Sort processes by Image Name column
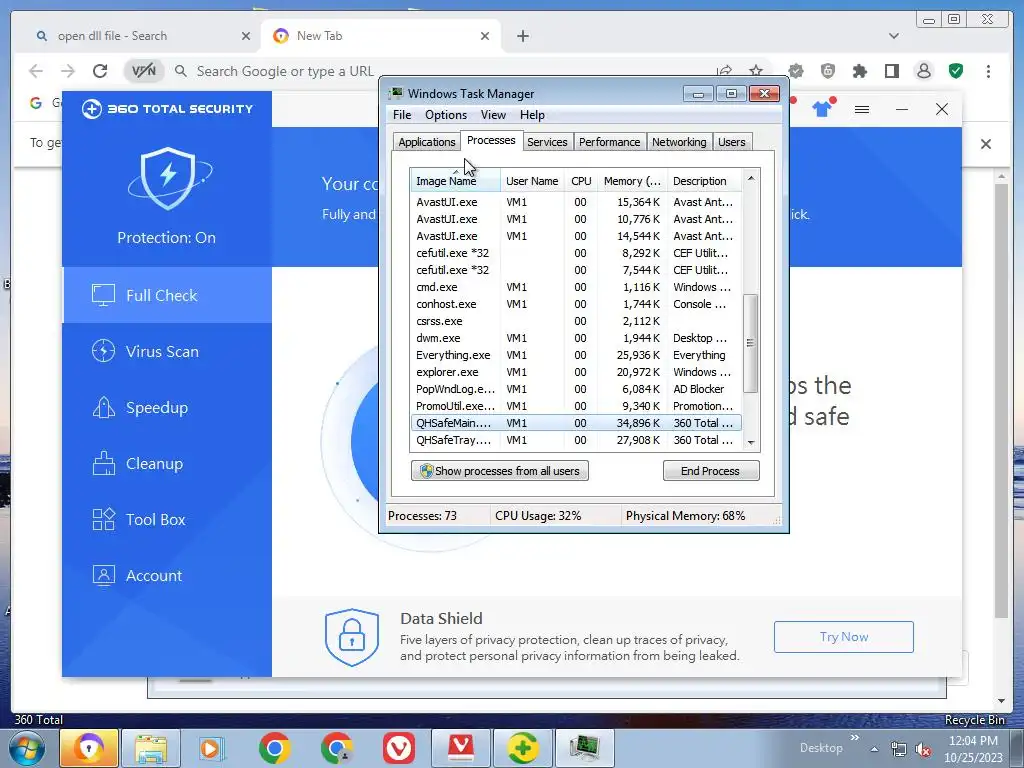 click(455, 181)
